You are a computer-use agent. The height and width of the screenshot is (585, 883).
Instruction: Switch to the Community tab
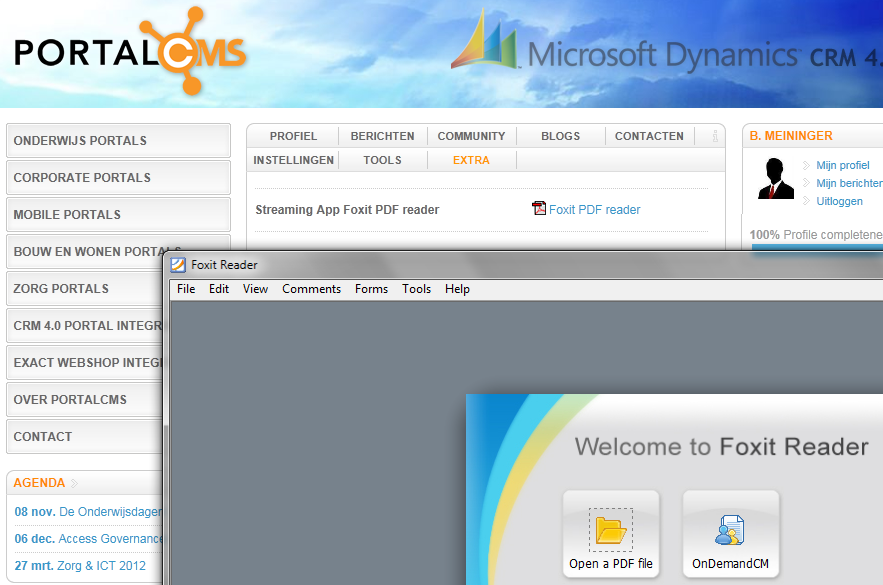point(471,136)
